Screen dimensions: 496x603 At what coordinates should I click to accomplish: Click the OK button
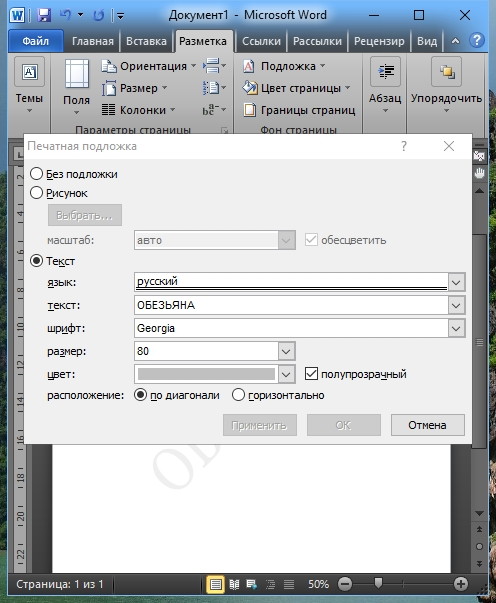point(344,425)
